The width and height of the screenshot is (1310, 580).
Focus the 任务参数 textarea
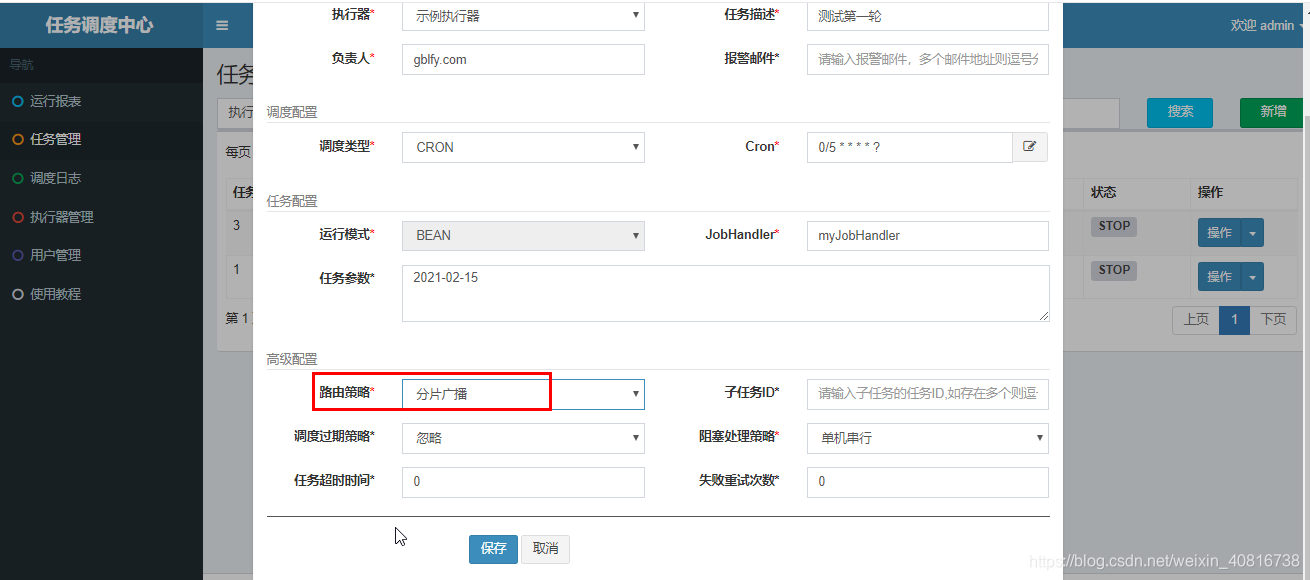coord(726,293)
